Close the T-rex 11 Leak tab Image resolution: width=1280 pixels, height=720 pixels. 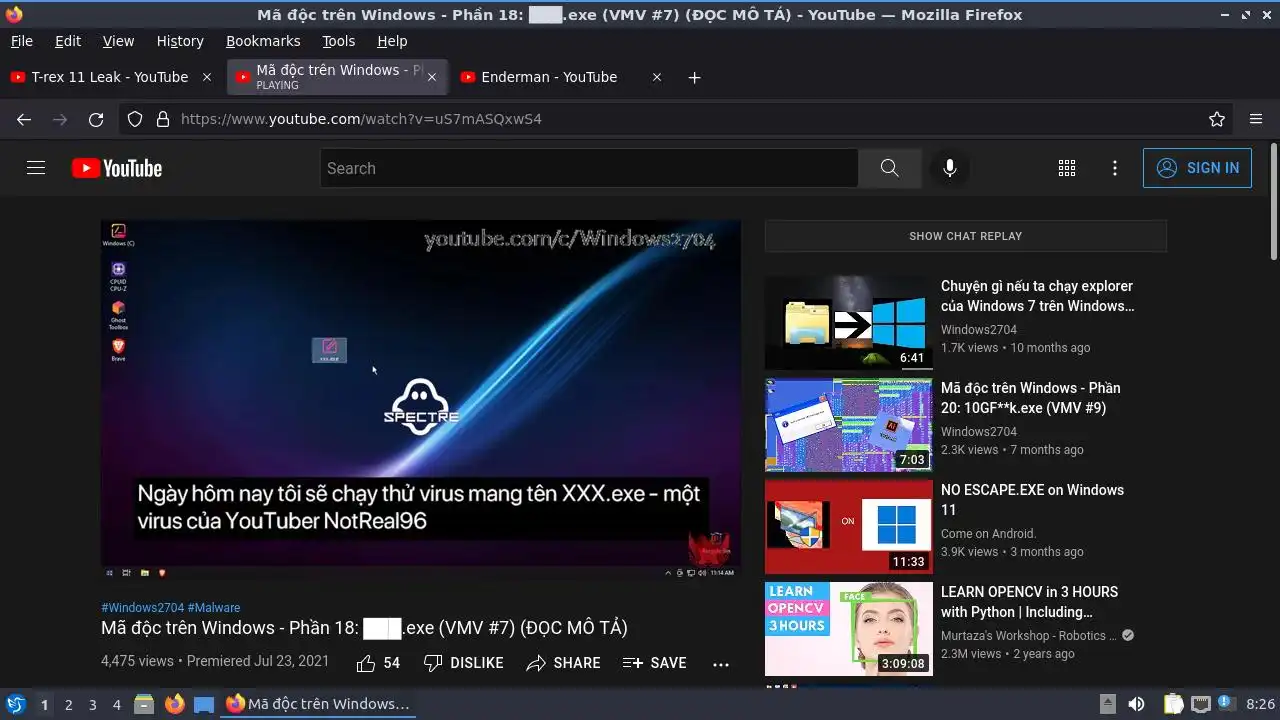pos(207,77)
